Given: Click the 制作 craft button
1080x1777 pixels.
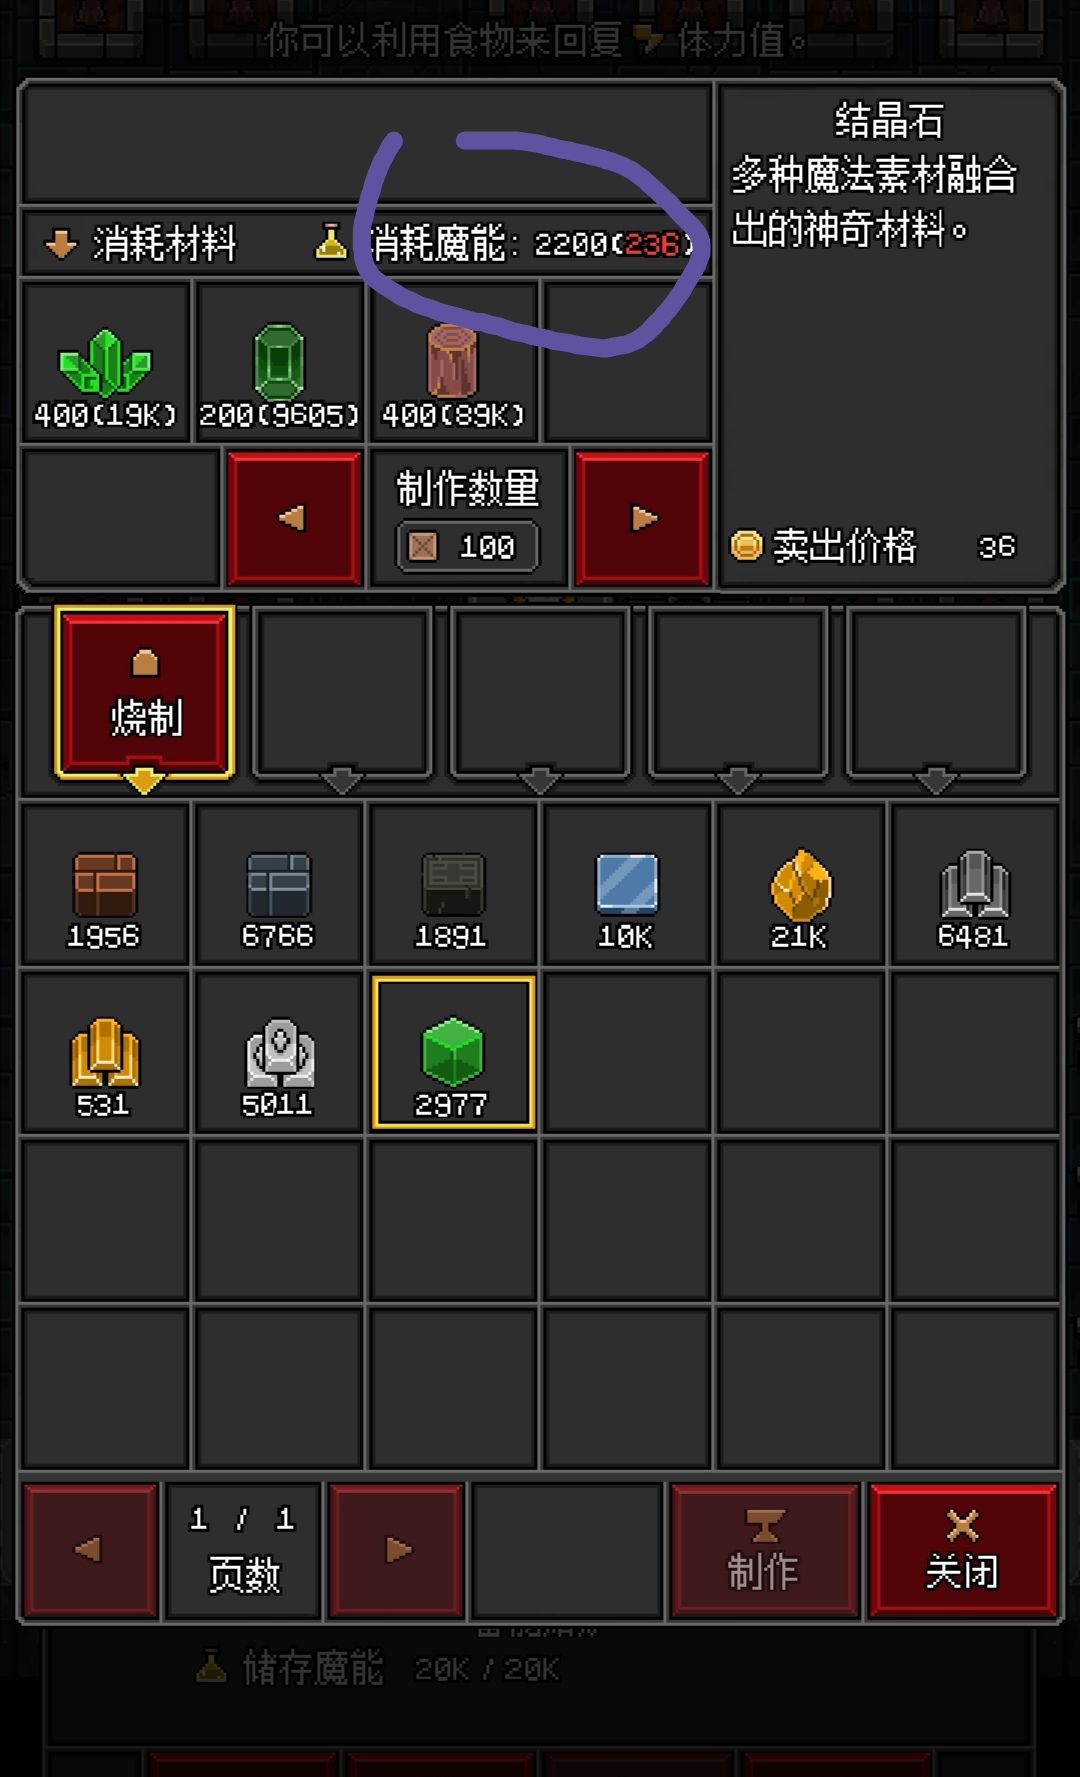Looking at the screenshot, I should [x=764, y=1549].
